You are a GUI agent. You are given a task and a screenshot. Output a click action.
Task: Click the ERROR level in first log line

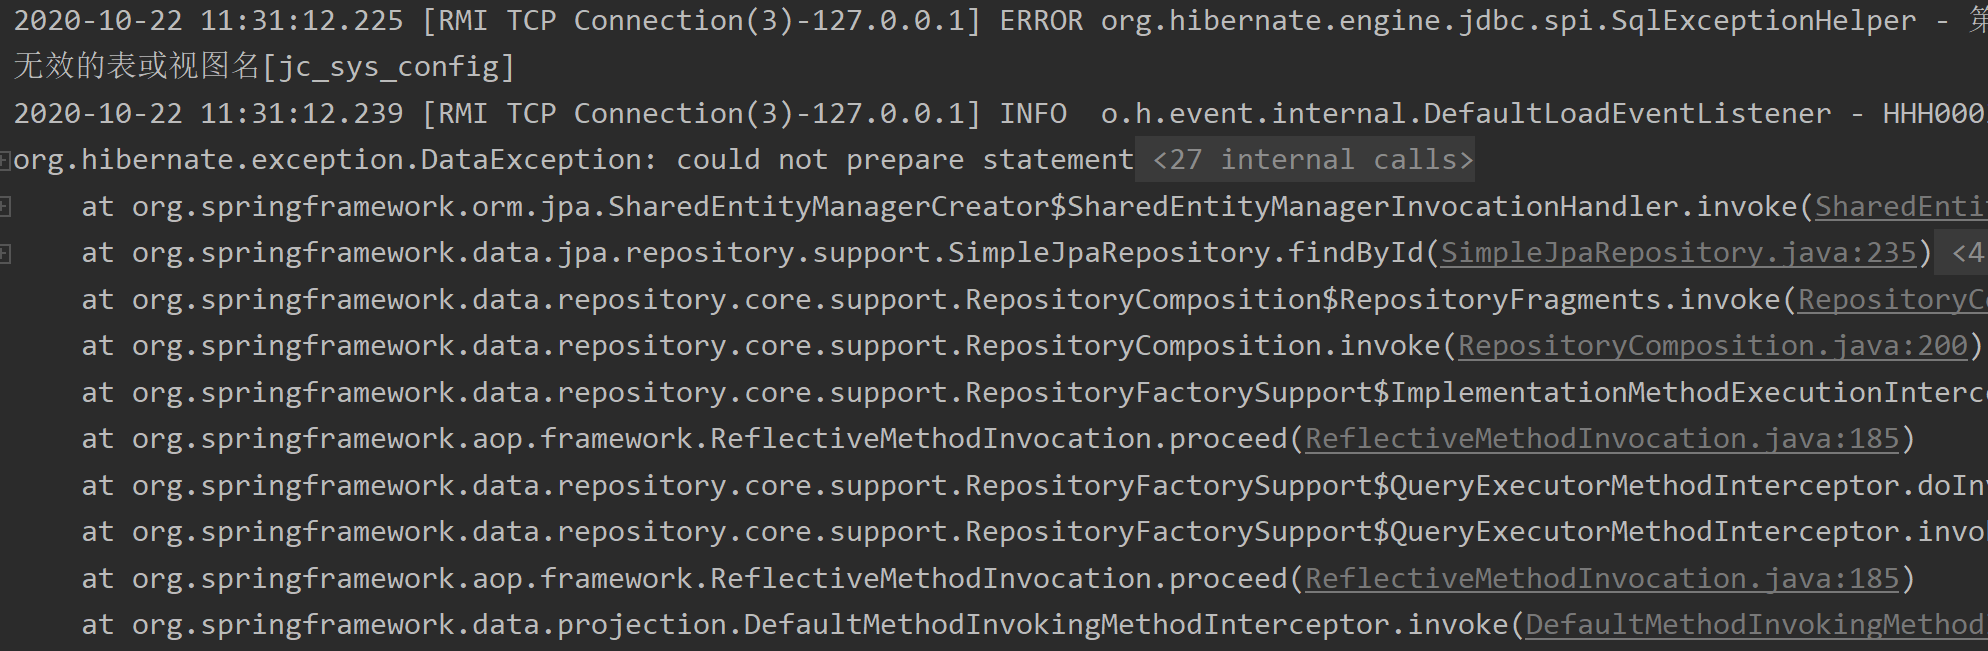1041,21
